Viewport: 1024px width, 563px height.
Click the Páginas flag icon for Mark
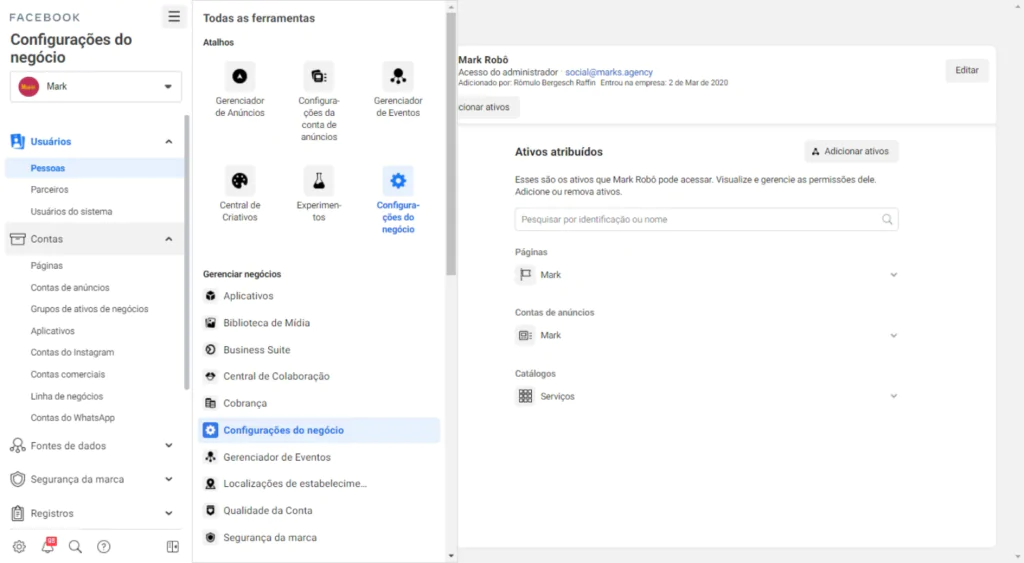pos(525,275)
